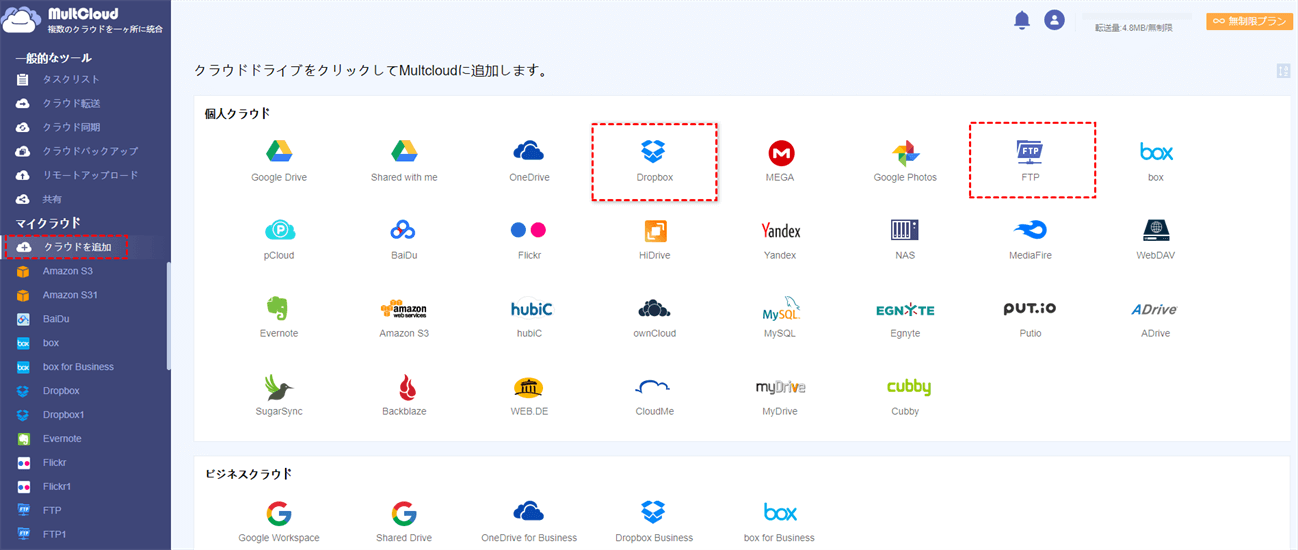Viewport: 1298px width, 550px height.
Task: Add Backblaze cloud
Action: (404, 395)
